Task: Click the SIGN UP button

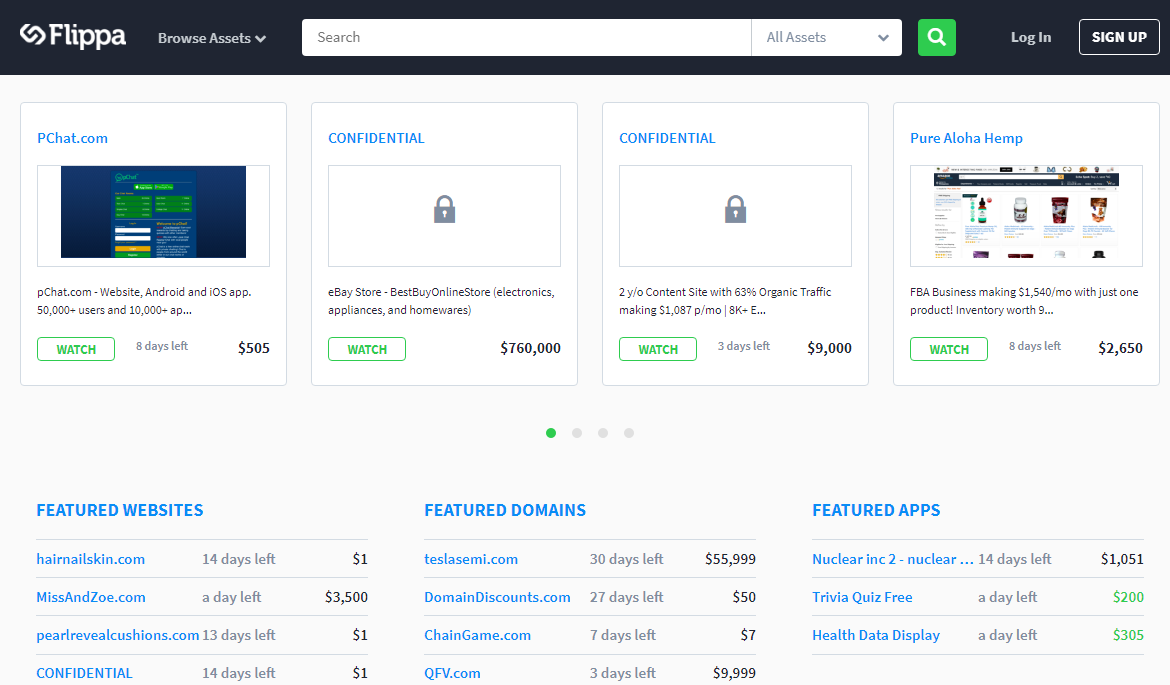Action: coord(1119,37)
